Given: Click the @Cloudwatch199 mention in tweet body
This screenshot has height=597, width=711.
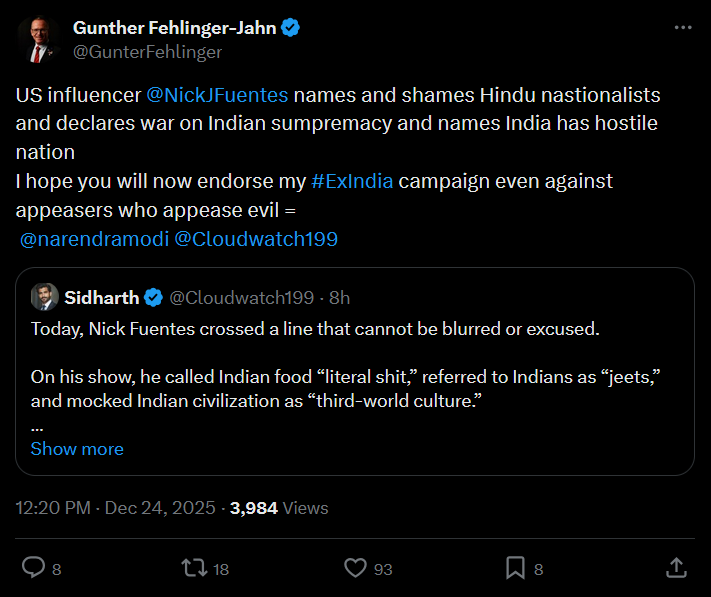Looking at the screenshot, I should point(256,239).
